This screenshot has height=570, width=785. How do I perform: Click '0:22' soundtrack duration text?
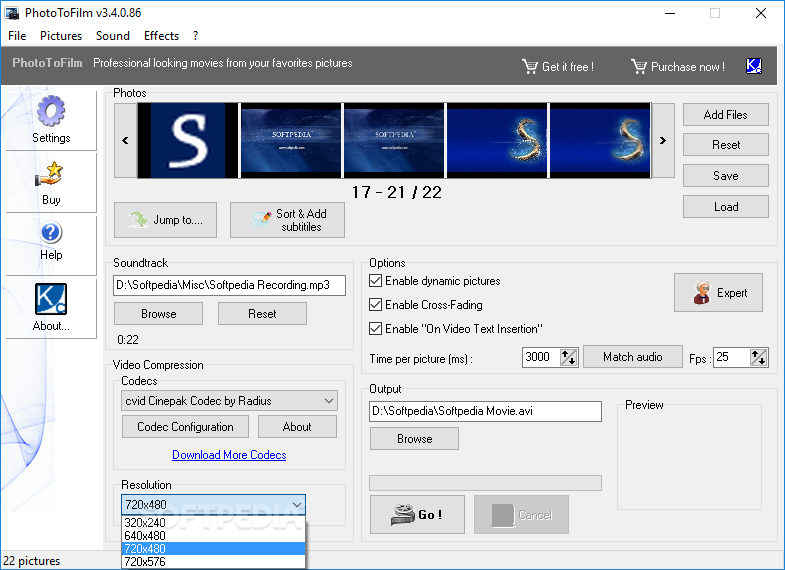[128, 340]
